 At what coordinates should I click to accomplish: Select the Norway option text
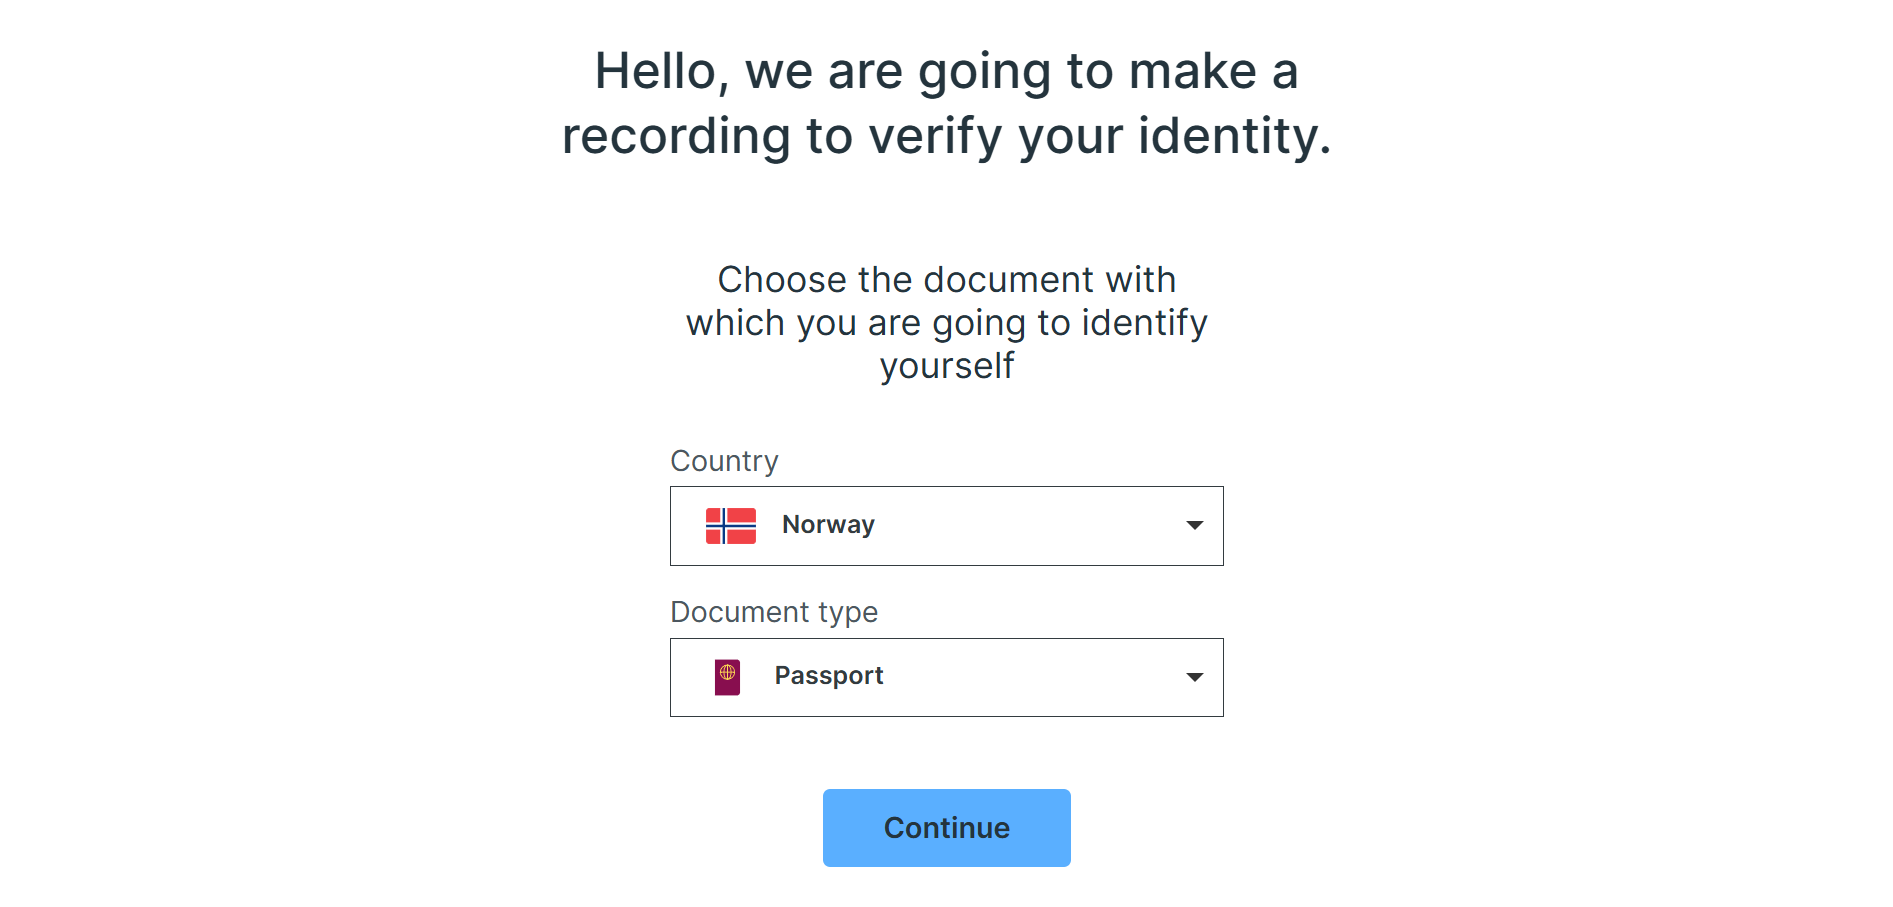click(828, 524)
